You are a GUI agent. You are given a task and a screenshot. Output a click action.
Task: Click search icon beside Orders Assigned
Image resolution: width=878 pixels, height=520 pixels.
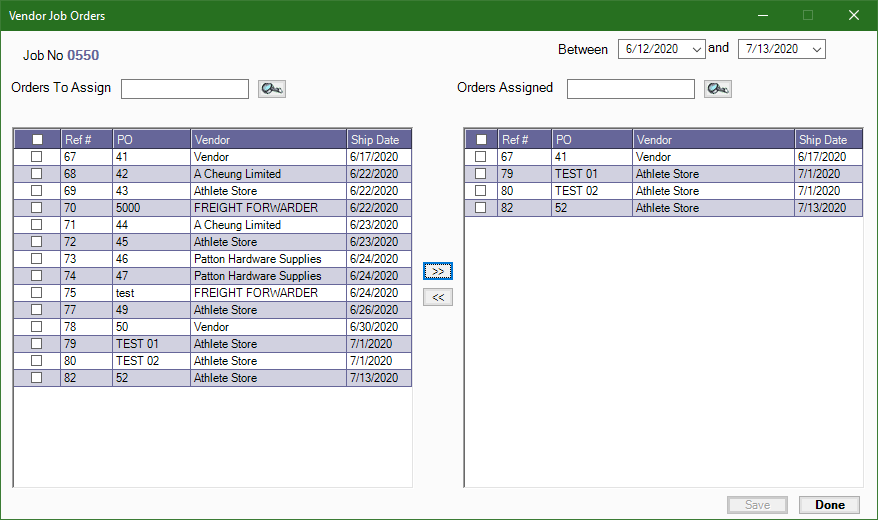point(717,89)
